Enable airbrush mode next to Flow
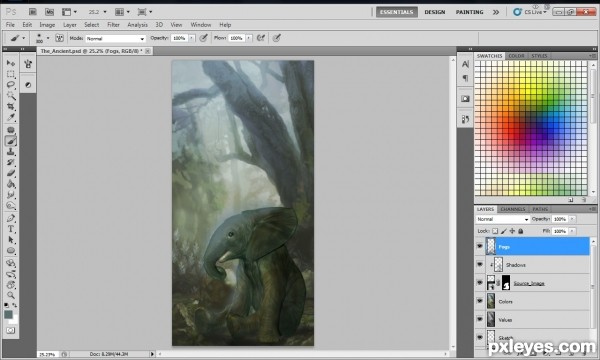The height and width of the screenshot is (360, 600). click(261, 38)
